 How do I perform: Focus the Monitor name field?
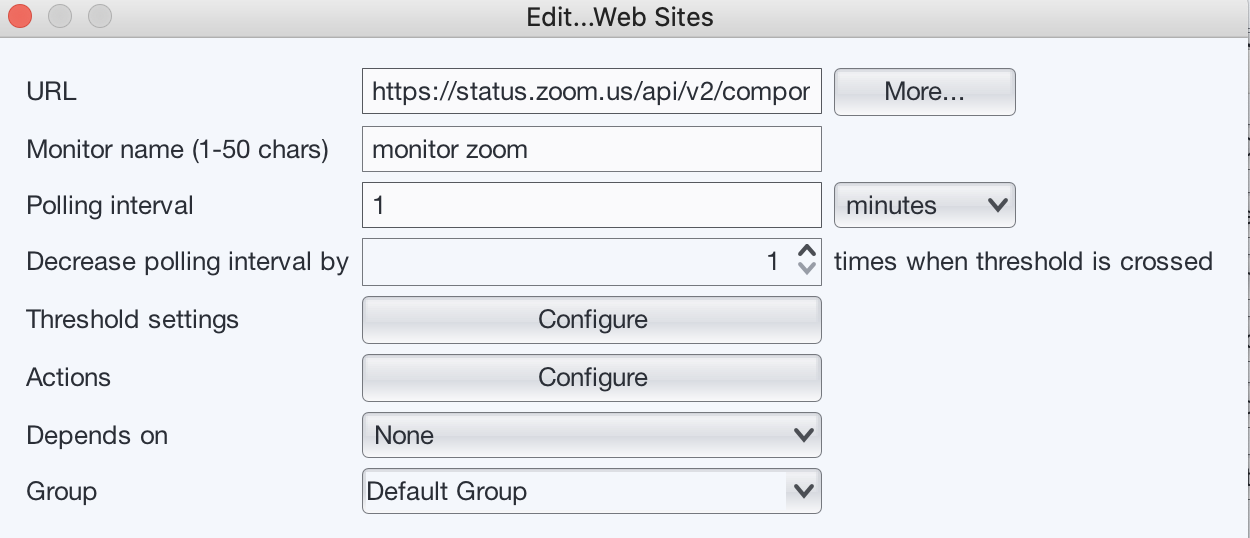[x=591, y=149]
